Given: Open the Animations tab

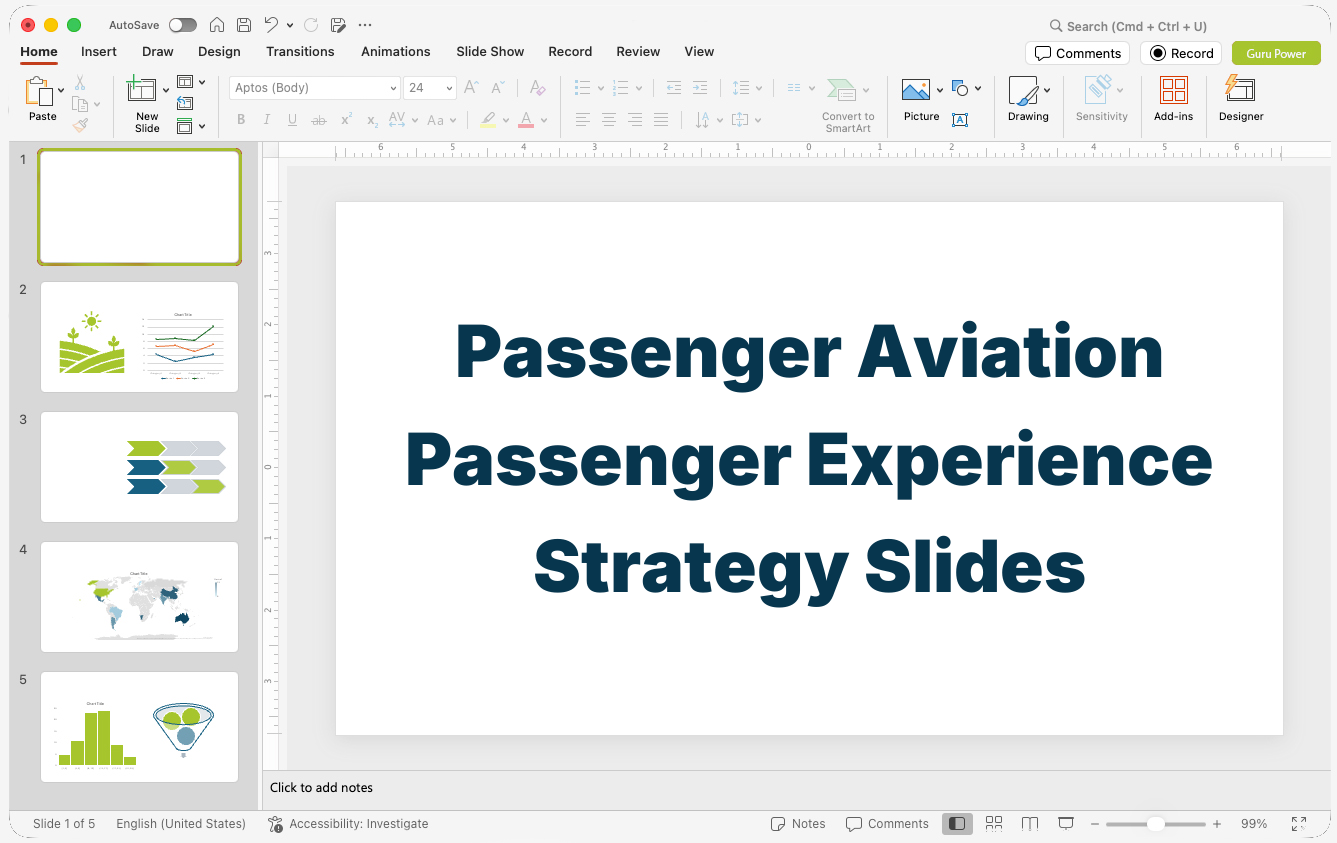Looking at the screenshot, I should 395,51.
